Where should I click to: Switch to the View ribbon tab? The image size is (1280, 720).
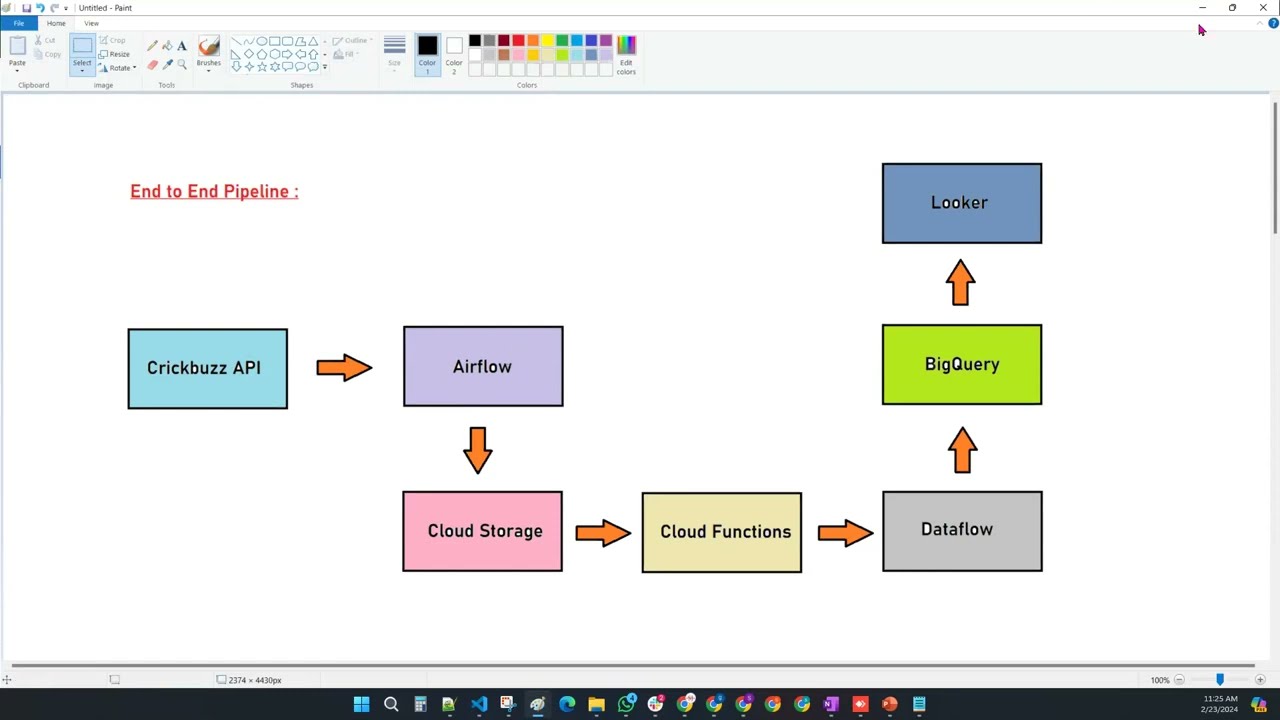coord(91,23)
